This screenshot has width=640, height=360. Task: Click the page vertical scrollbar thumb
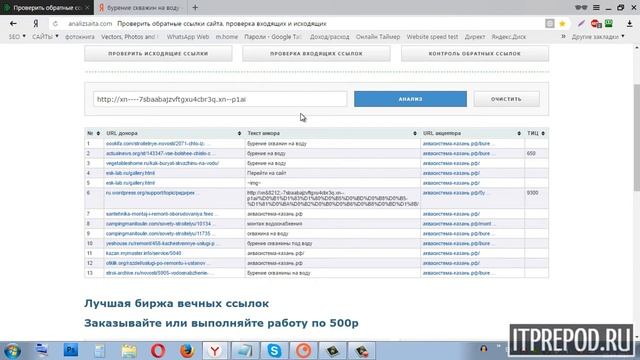click(x=636, y=137)
